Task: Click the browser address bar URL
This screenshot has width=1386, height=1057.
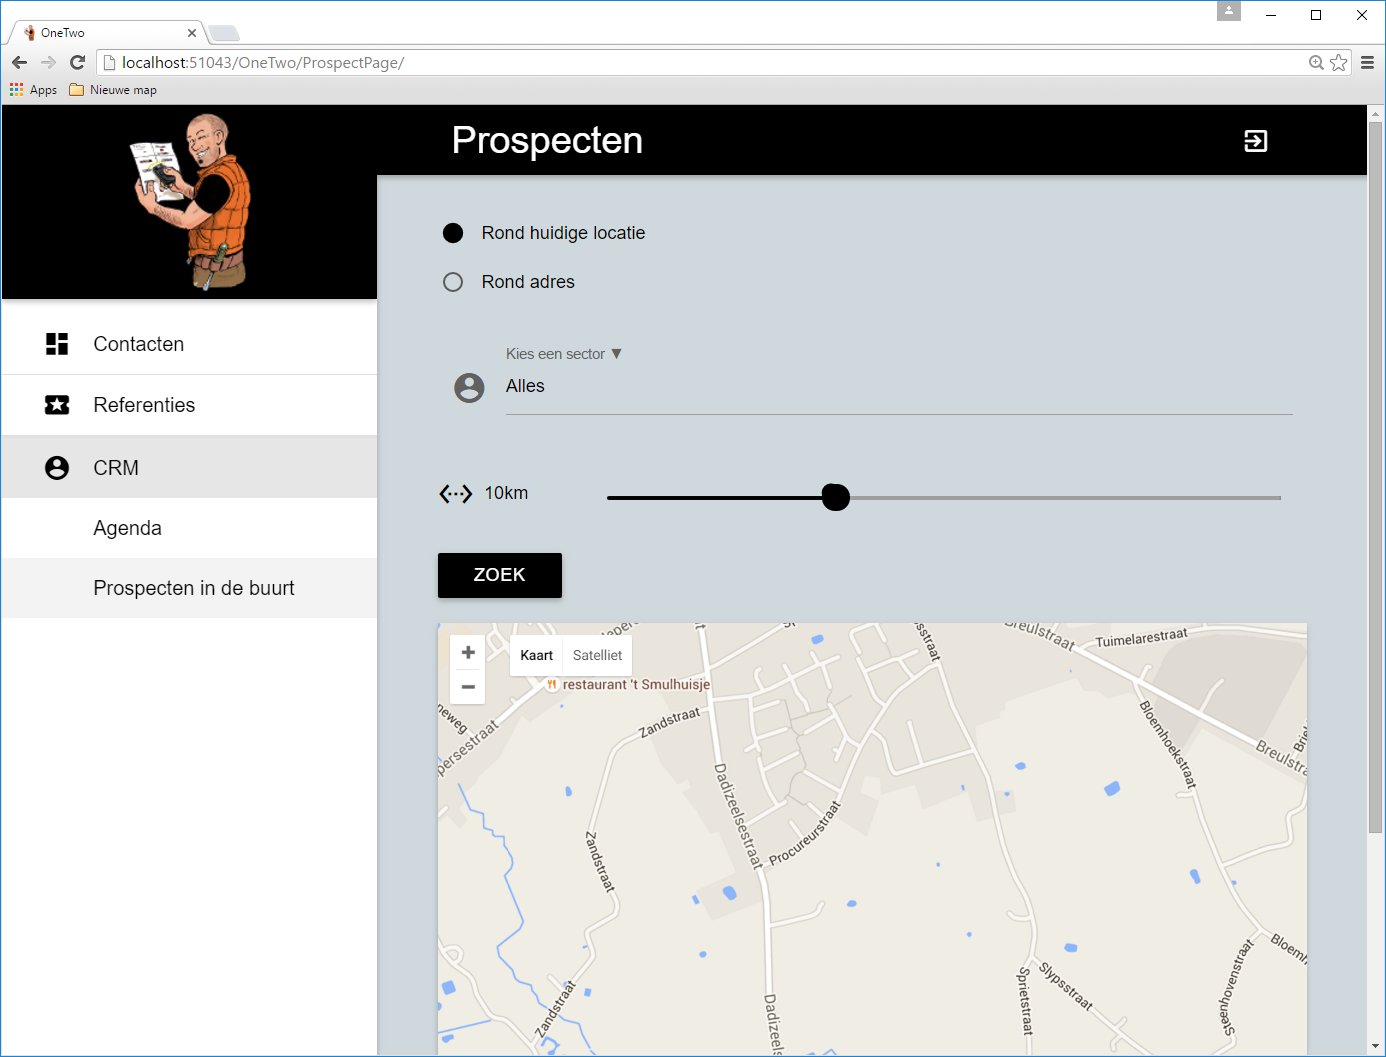Action: [x=263, y=63]
